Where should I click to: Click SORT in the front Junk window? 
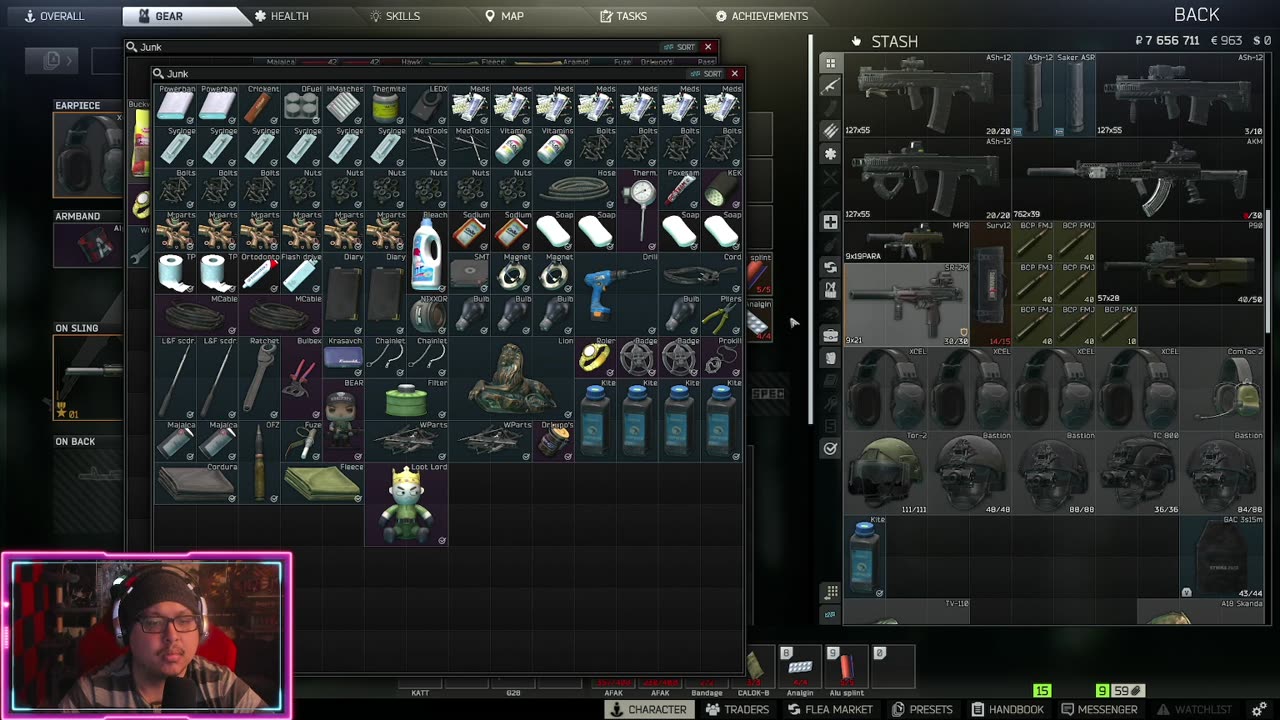point(706,73)
